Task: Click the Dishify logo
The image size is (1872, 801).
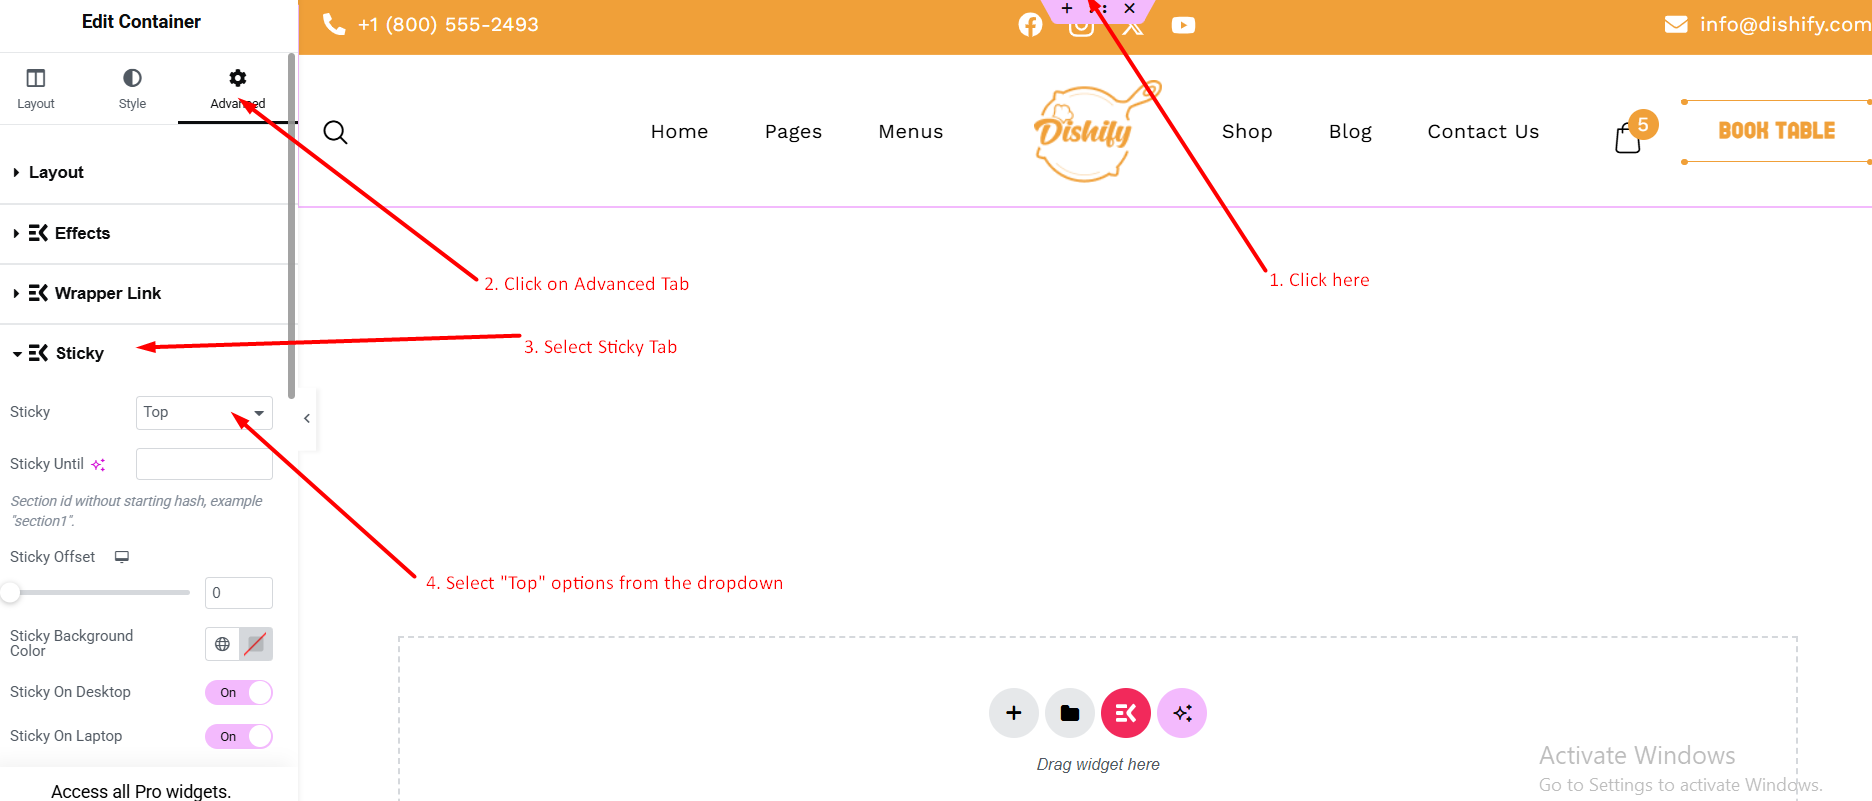Action: click(x=1096, y=131)
